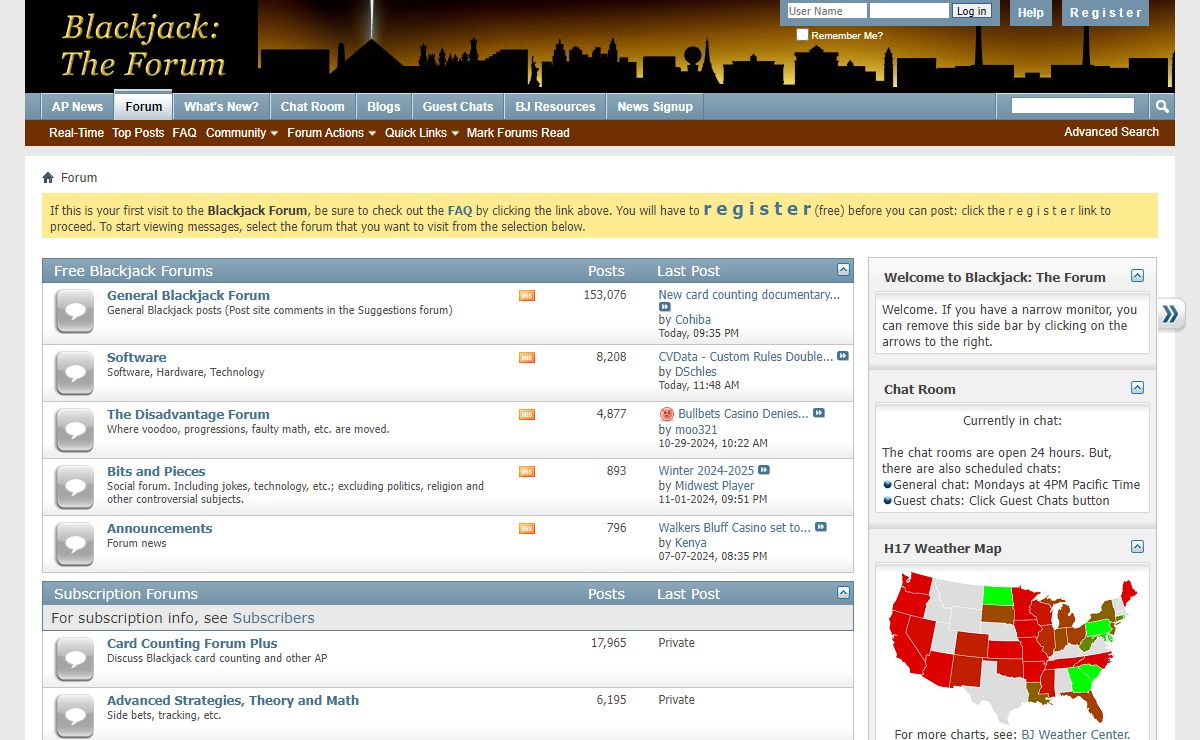Screen dimensions: 1200x740
Task: Go to last post in Winter 2024-2025
Action: pyautogui.click(x=764, y=470)
